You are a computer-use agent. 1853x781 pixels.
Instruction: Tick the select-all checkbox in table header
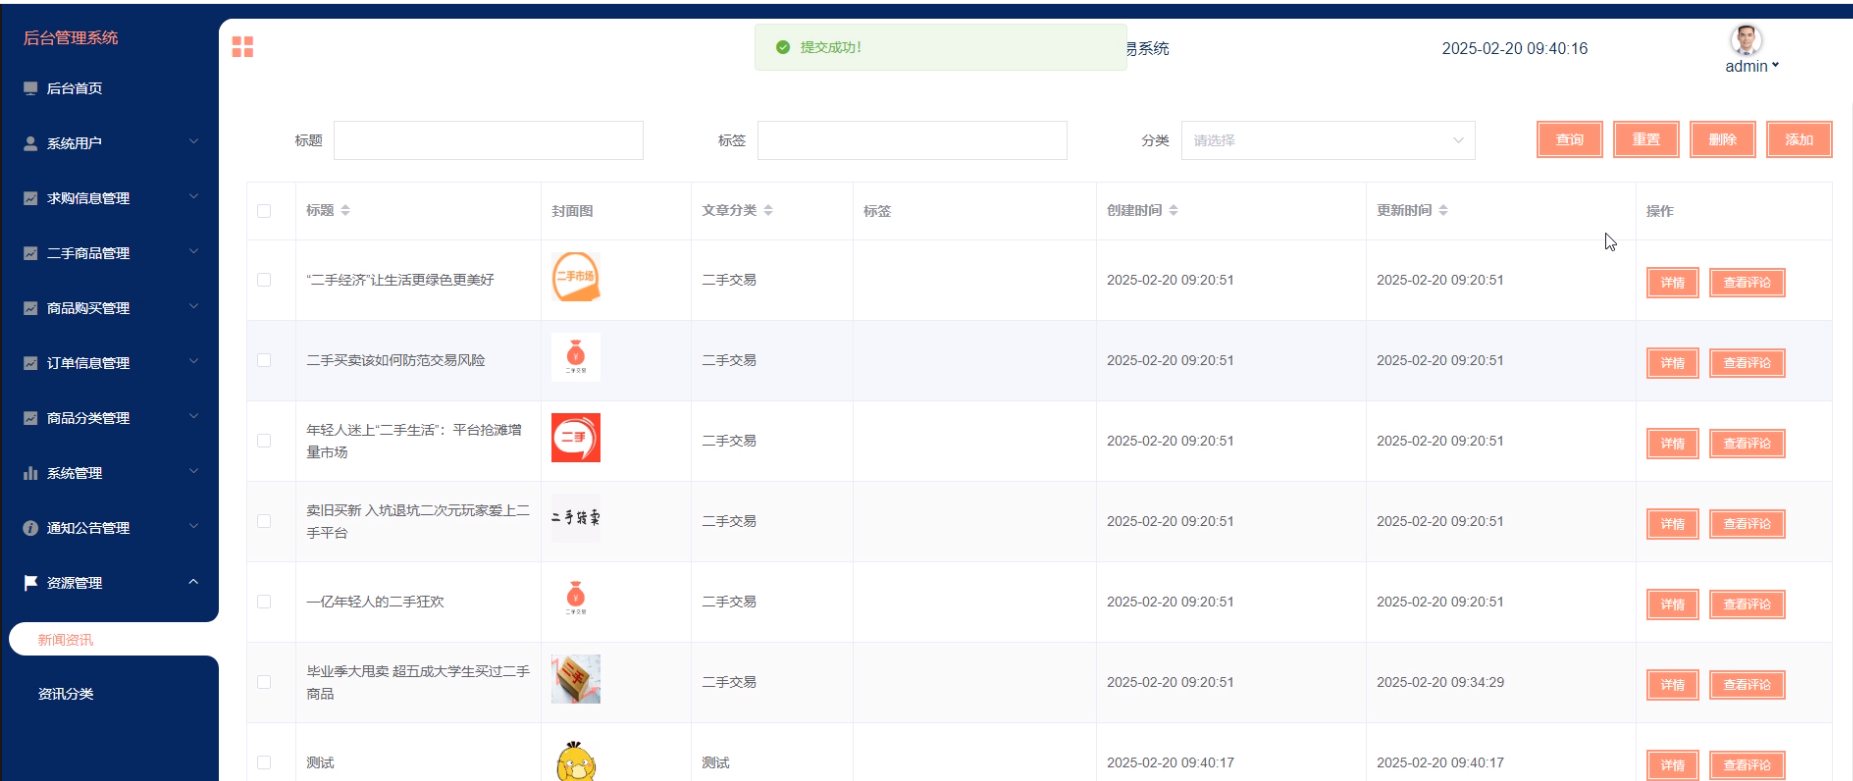tap(264, 211)
